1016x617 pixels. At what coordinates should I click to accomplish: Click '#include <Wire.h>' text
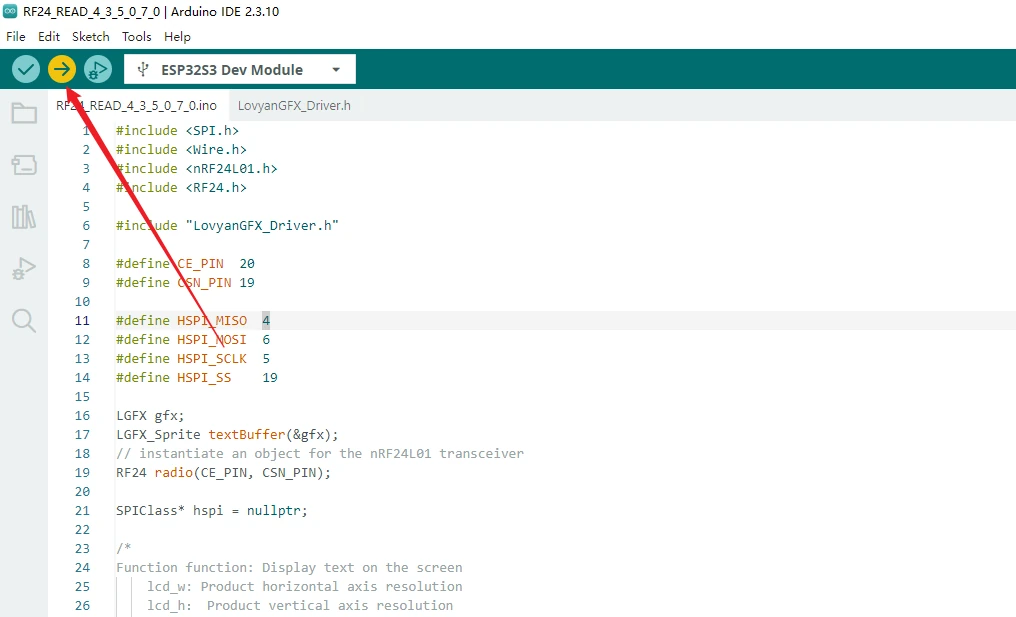point(181,149)
